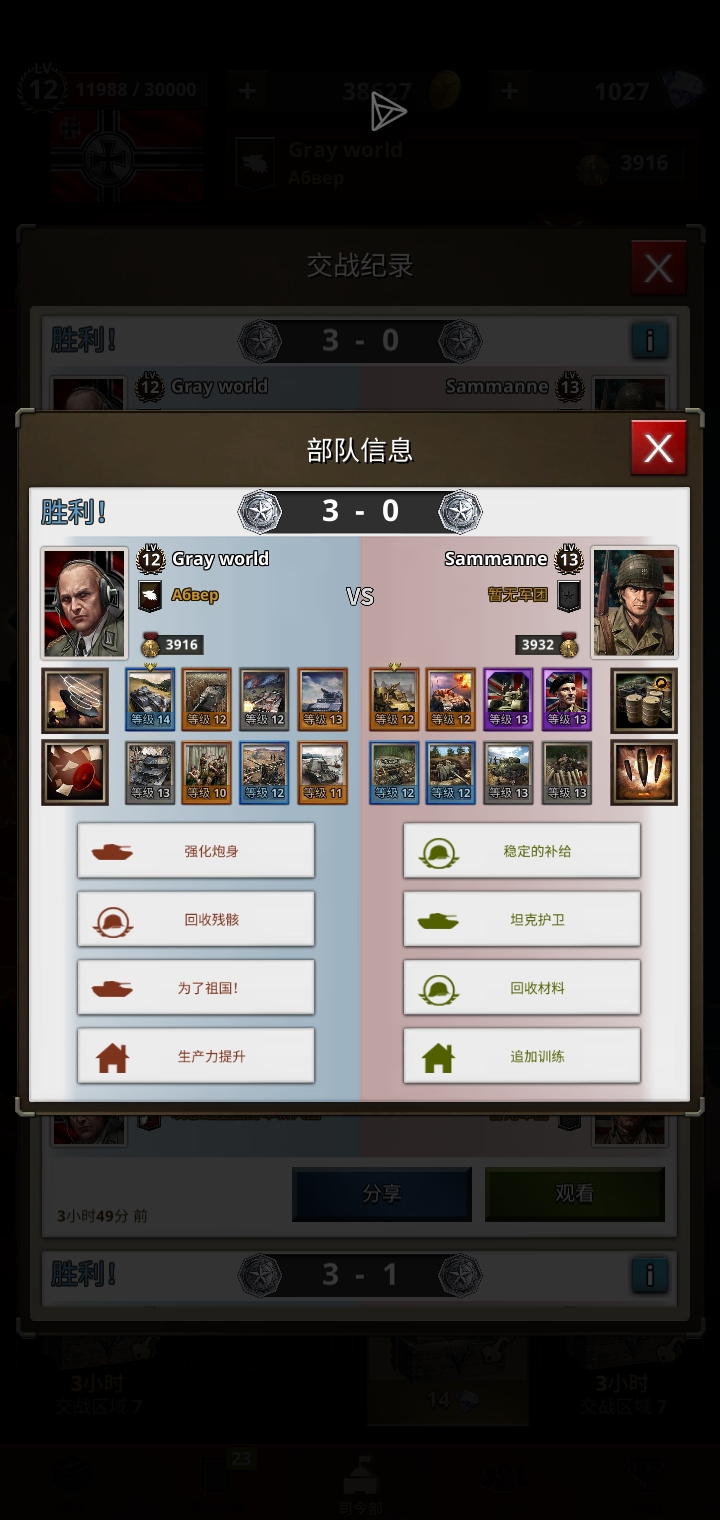Open 稳定的补给 enemy doctrine
Image resolution: width=720 pixels, height=1520 pixels.
tap(522, 851)
